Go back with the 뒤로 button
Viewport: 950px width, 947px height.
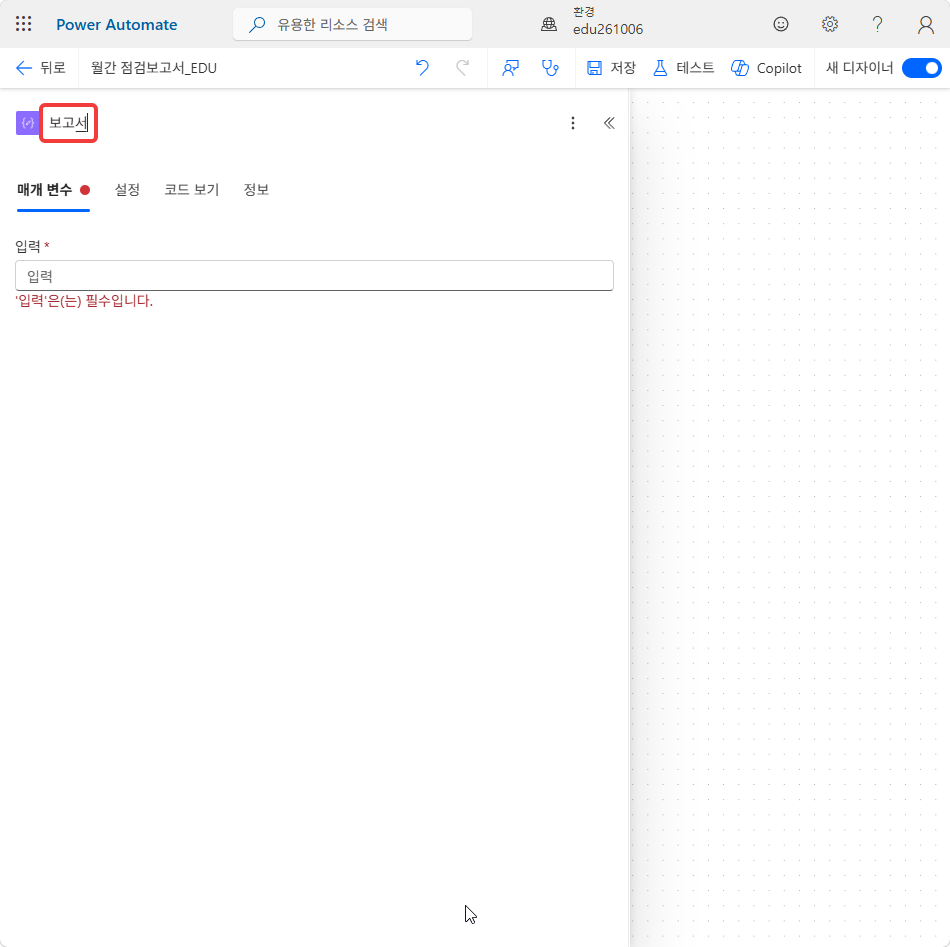point(41,68)
